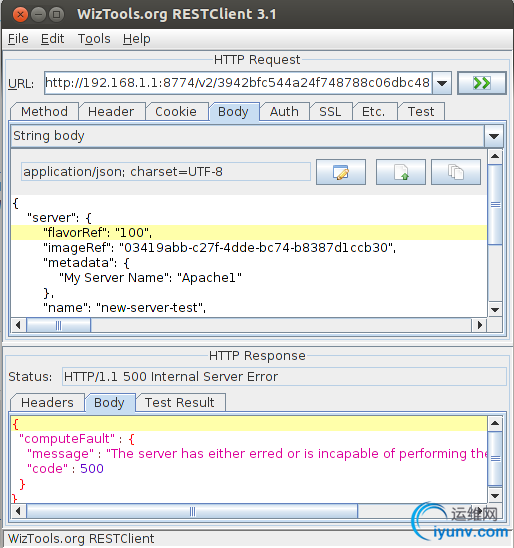Click the request body scroll left arrow

click(18, 325)
